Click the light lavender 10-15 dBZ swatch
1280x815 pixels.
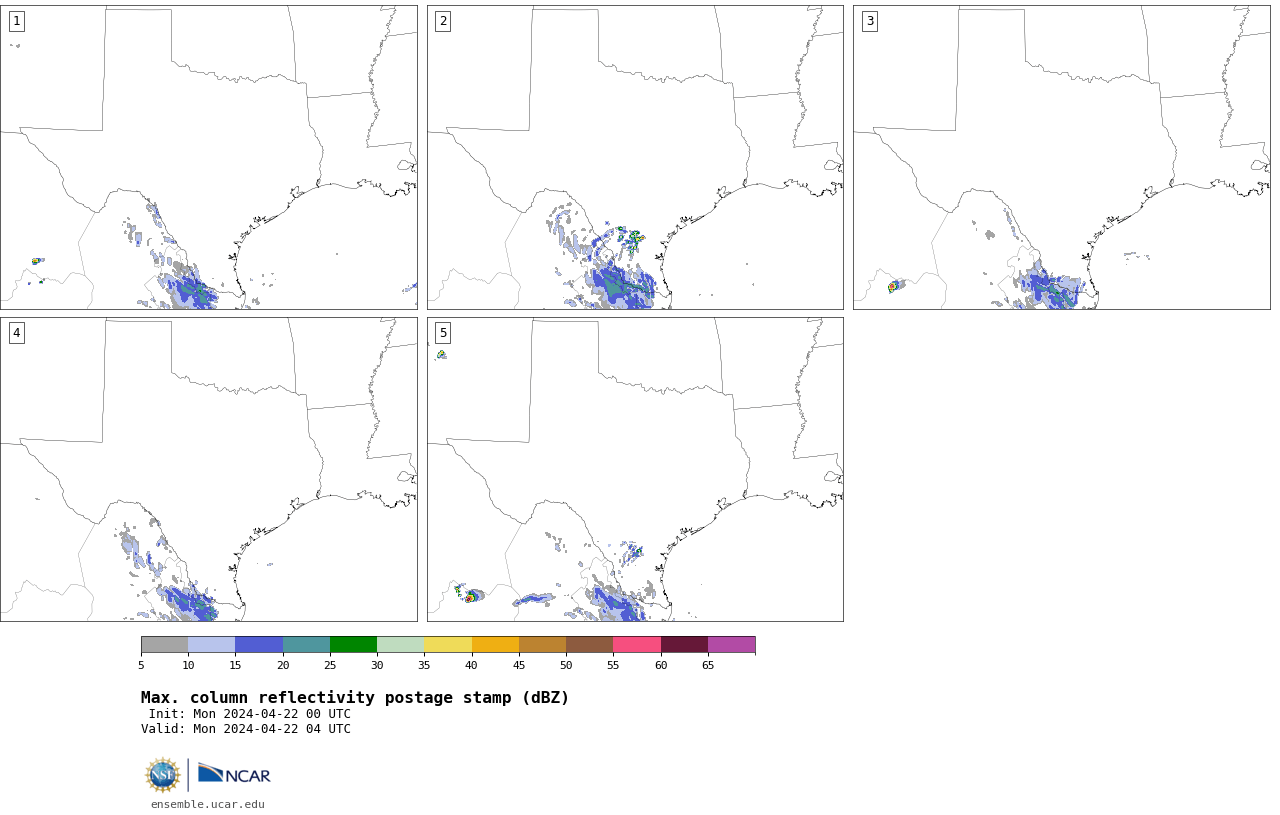pos(212,645)
